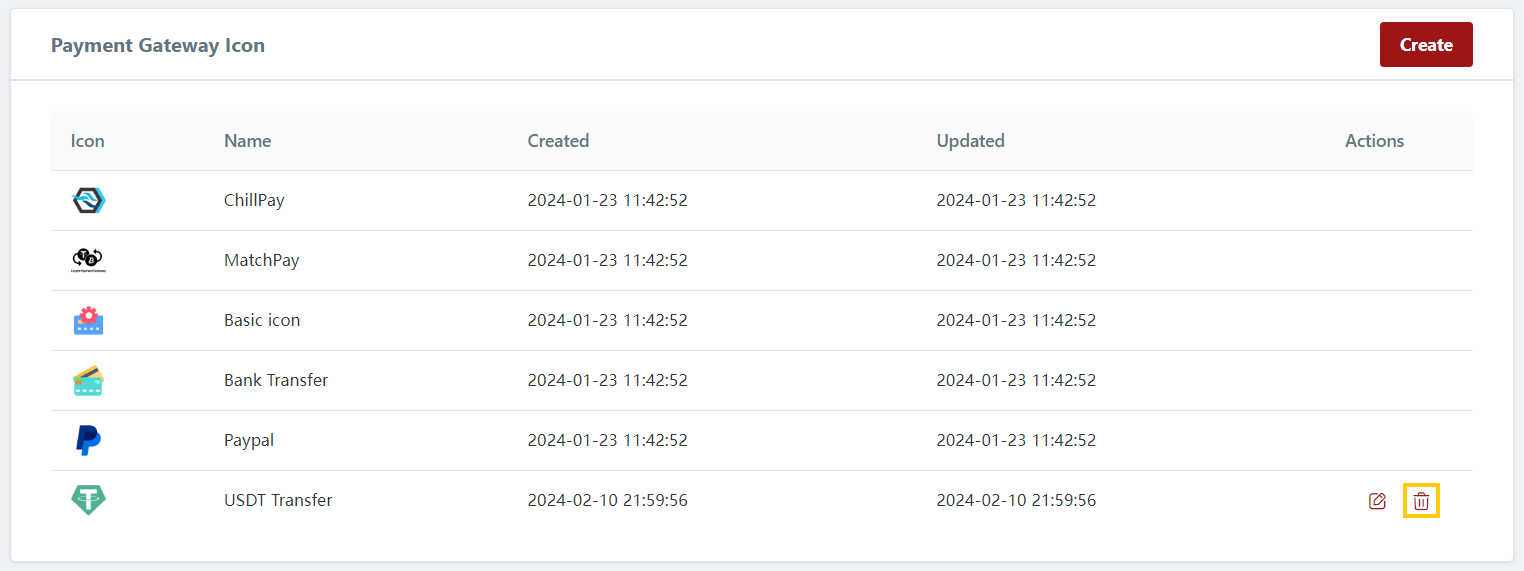Click the Created column header

click(558, 141)
